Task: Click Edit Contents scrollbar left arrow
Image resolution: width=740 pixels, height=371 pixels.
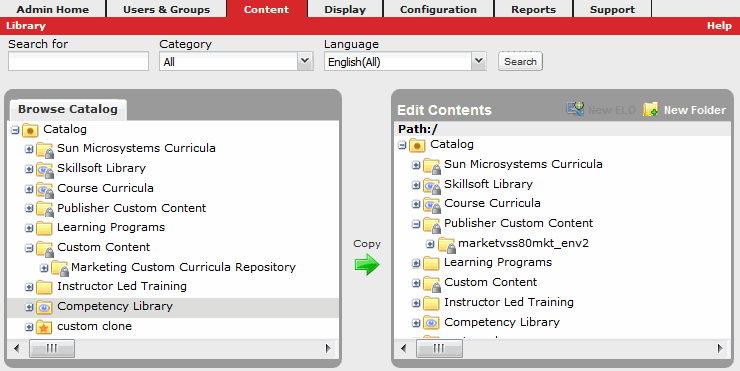Action: [403, 348]
